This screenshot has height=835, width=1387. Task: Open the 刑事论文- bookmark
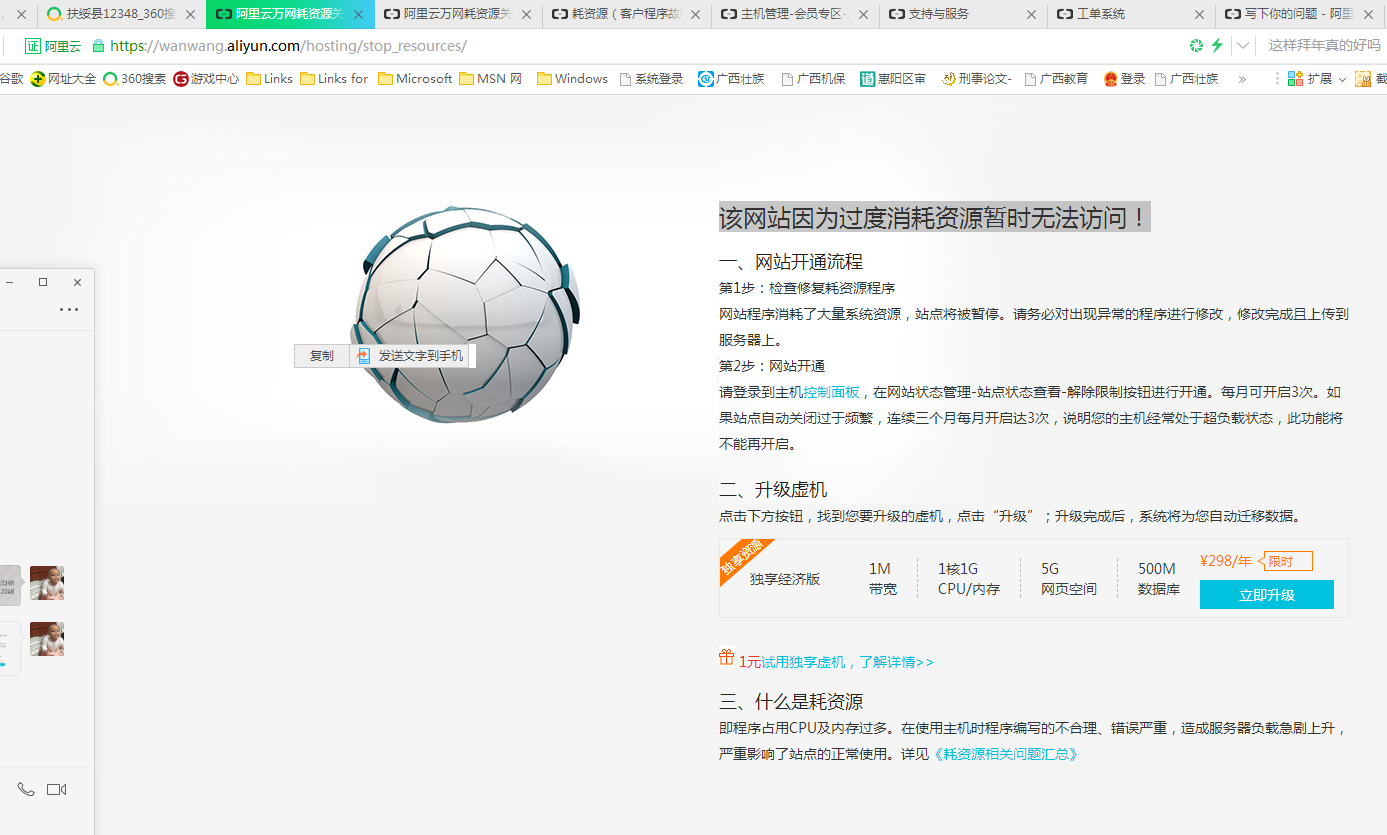976,79
